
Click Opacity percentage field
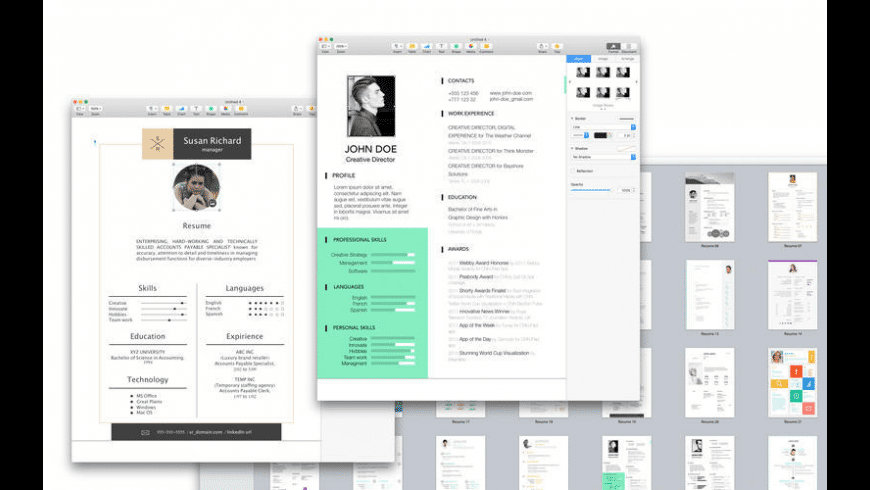[624, 190]
